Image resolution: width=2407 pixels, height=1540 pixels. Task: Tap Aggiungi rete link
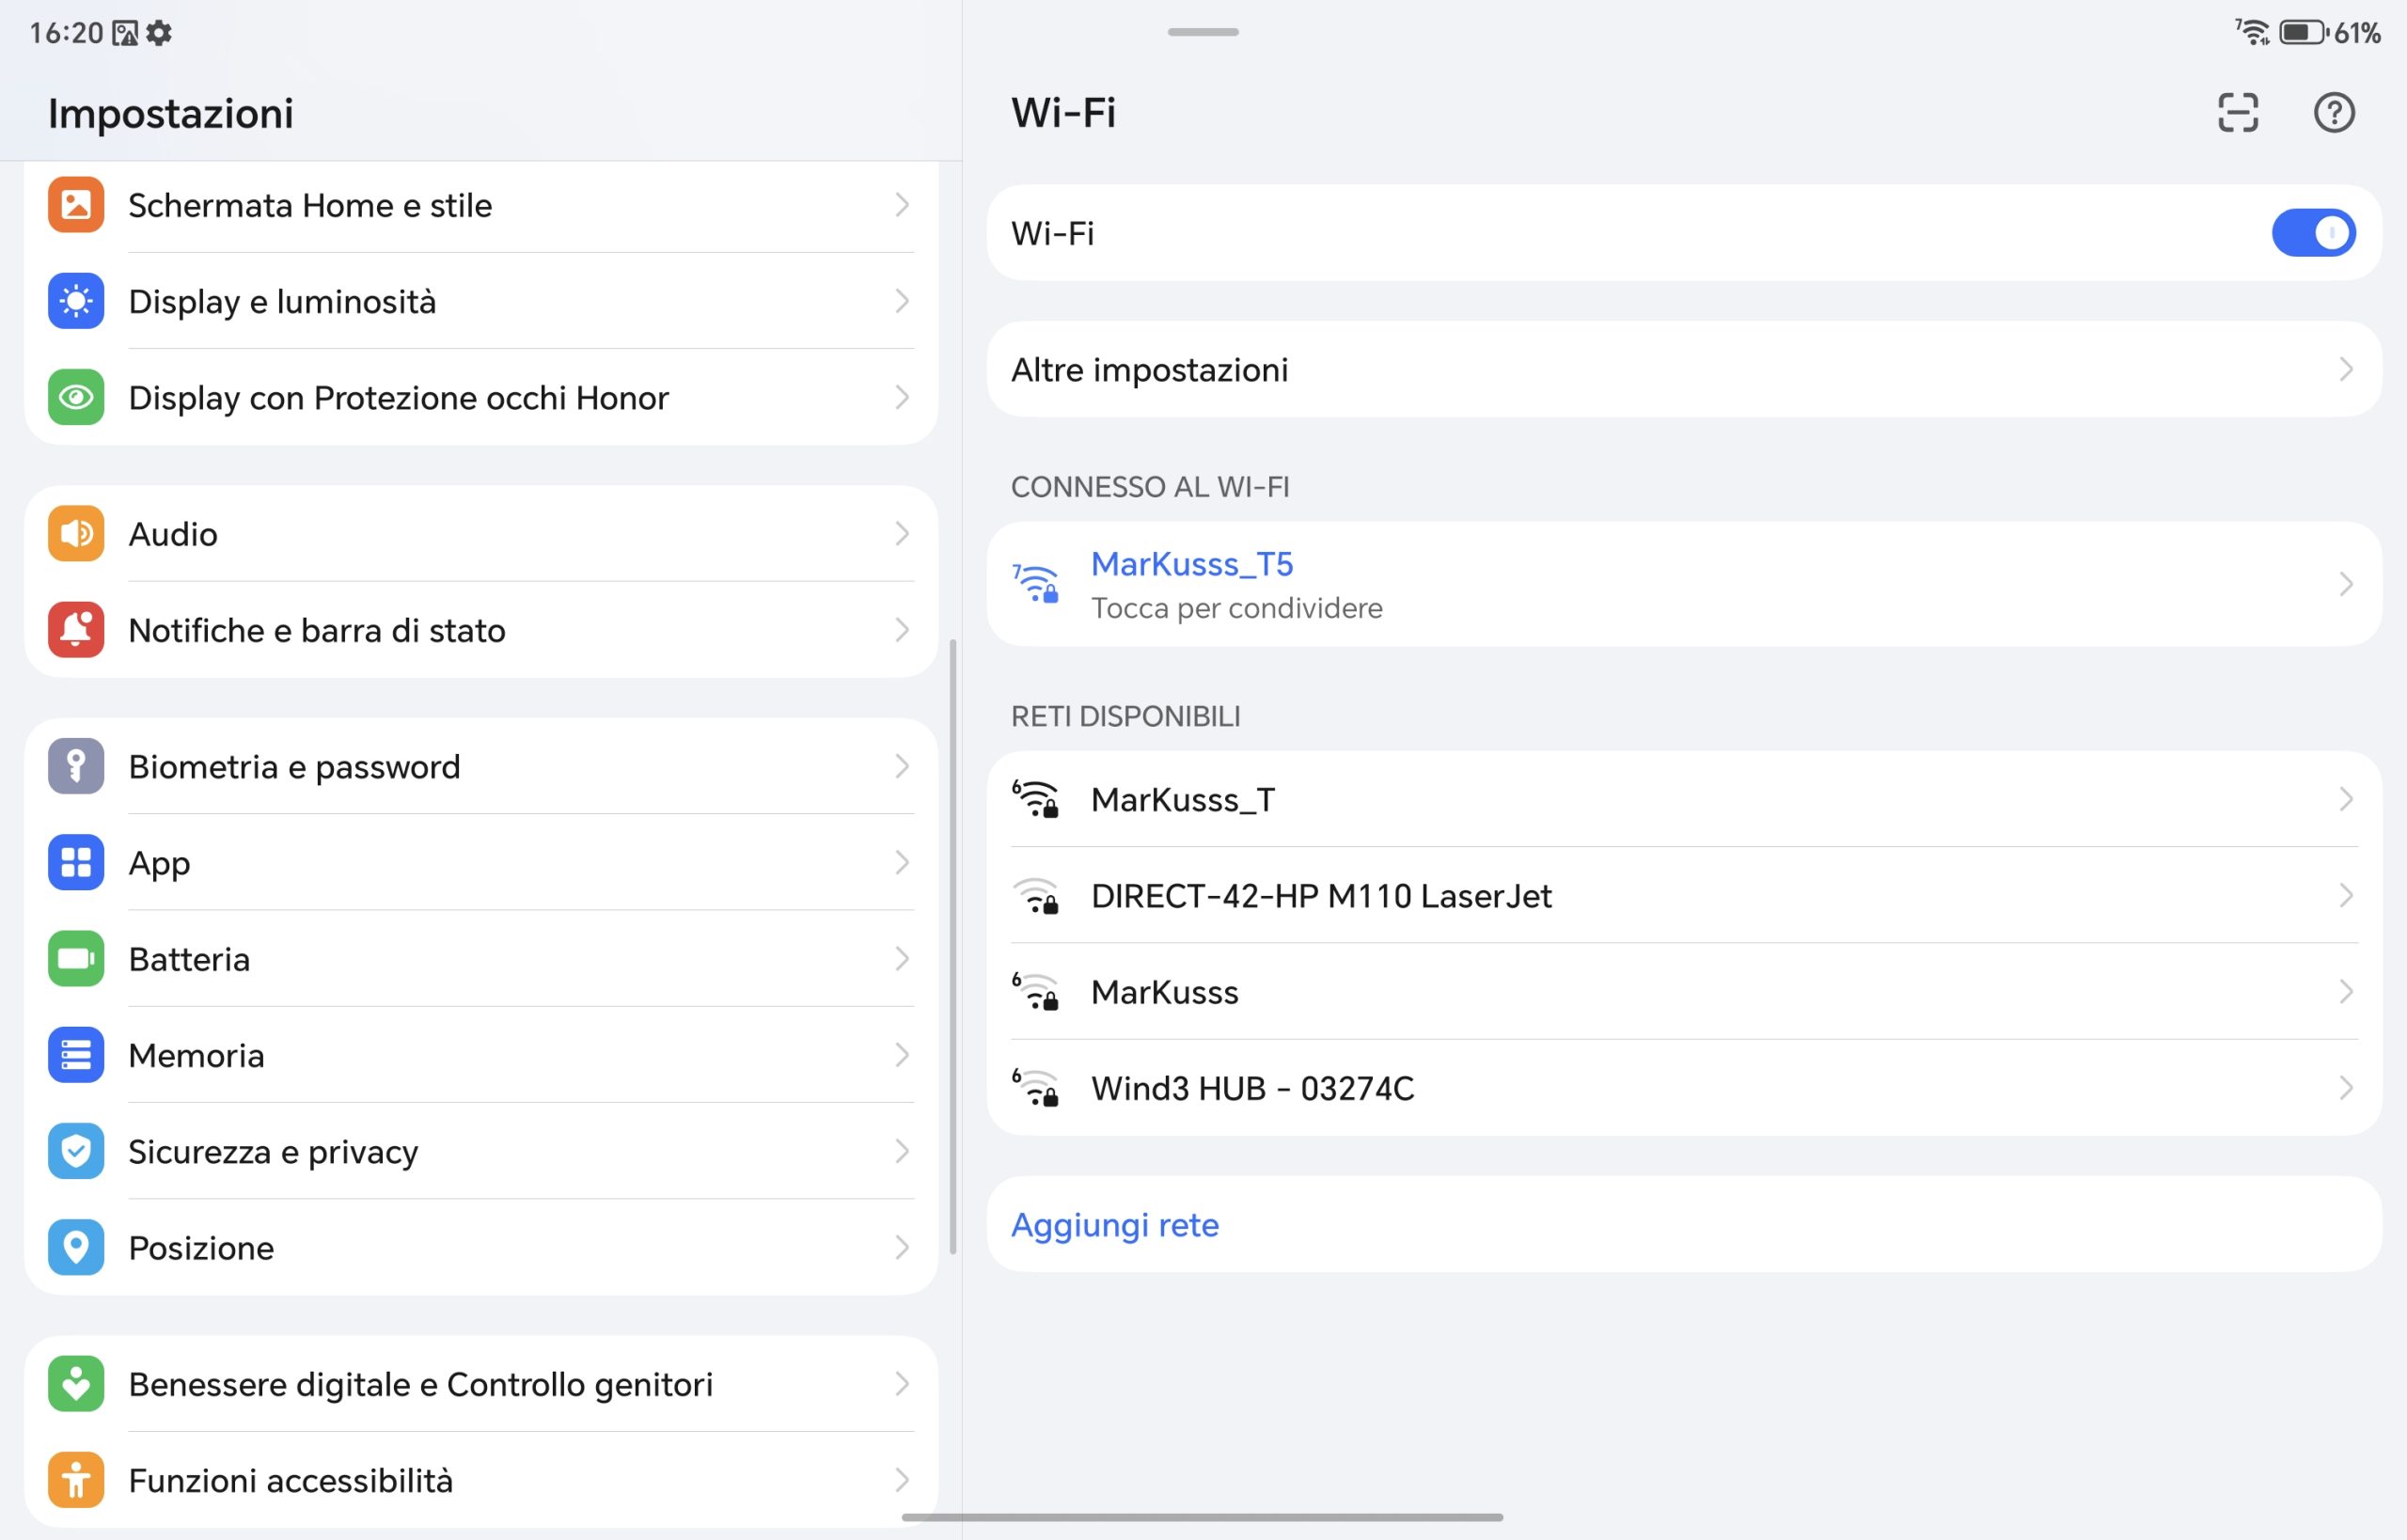pyautogui.click(x=1115, y=1224)
